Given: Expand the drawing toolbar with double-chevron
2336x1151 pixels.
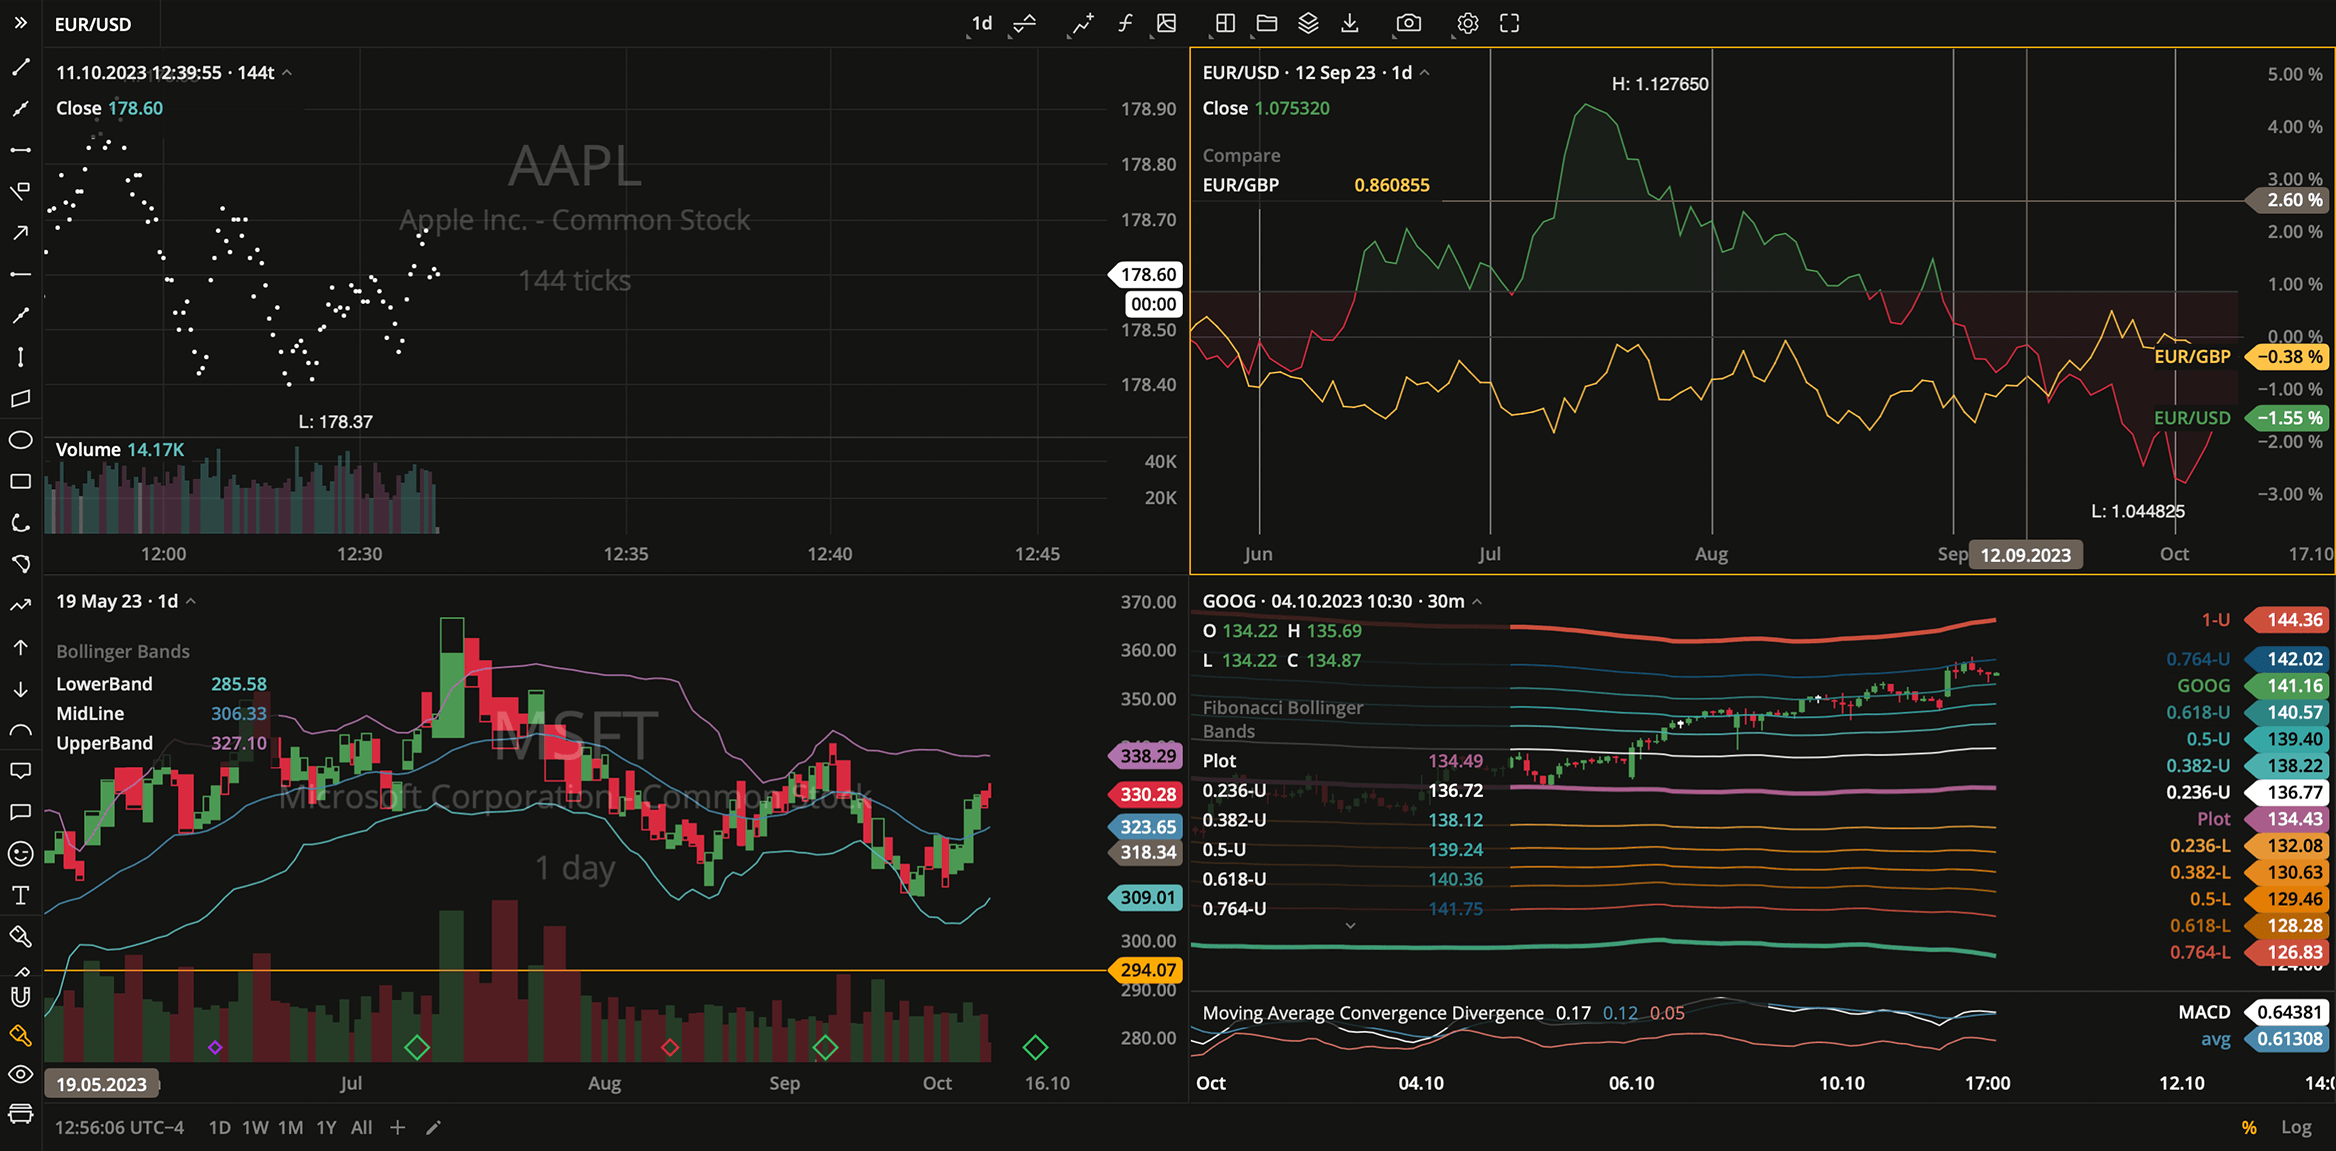Looking at the screenshot, I should [20, 23].
